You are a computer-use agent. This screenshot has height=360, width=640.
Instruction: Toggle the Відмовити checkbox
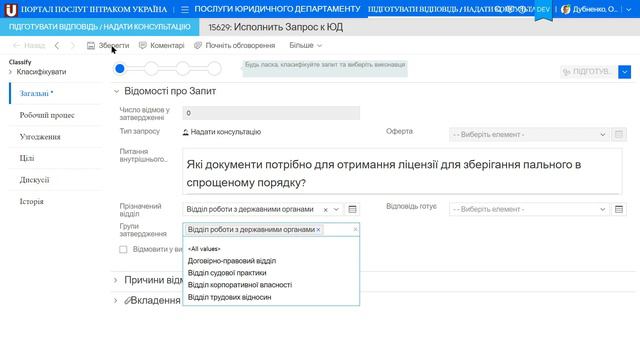pos(123,249)
